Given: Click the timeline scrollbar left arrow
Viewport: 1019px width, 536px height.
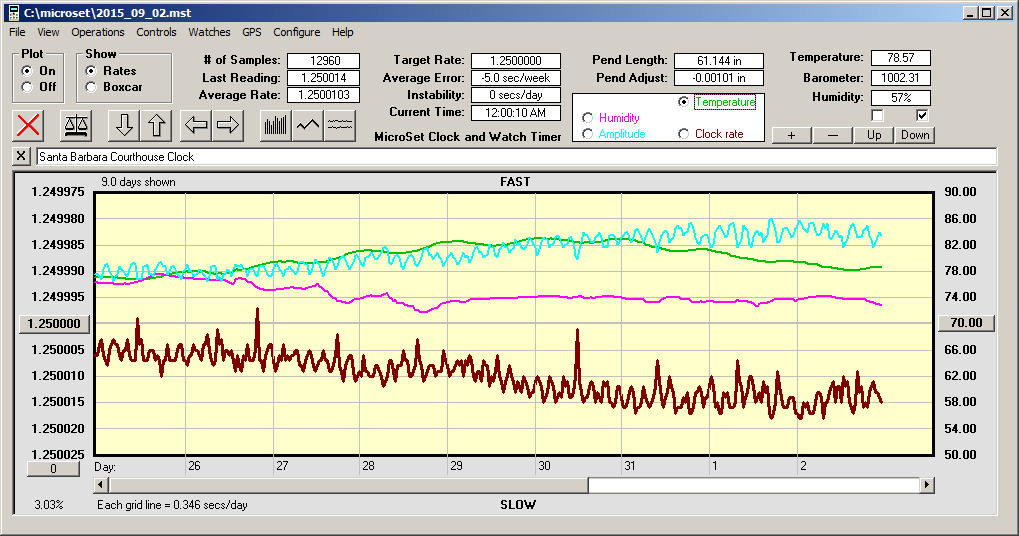Looking at the screenshot, I should [x=101, y=485].
